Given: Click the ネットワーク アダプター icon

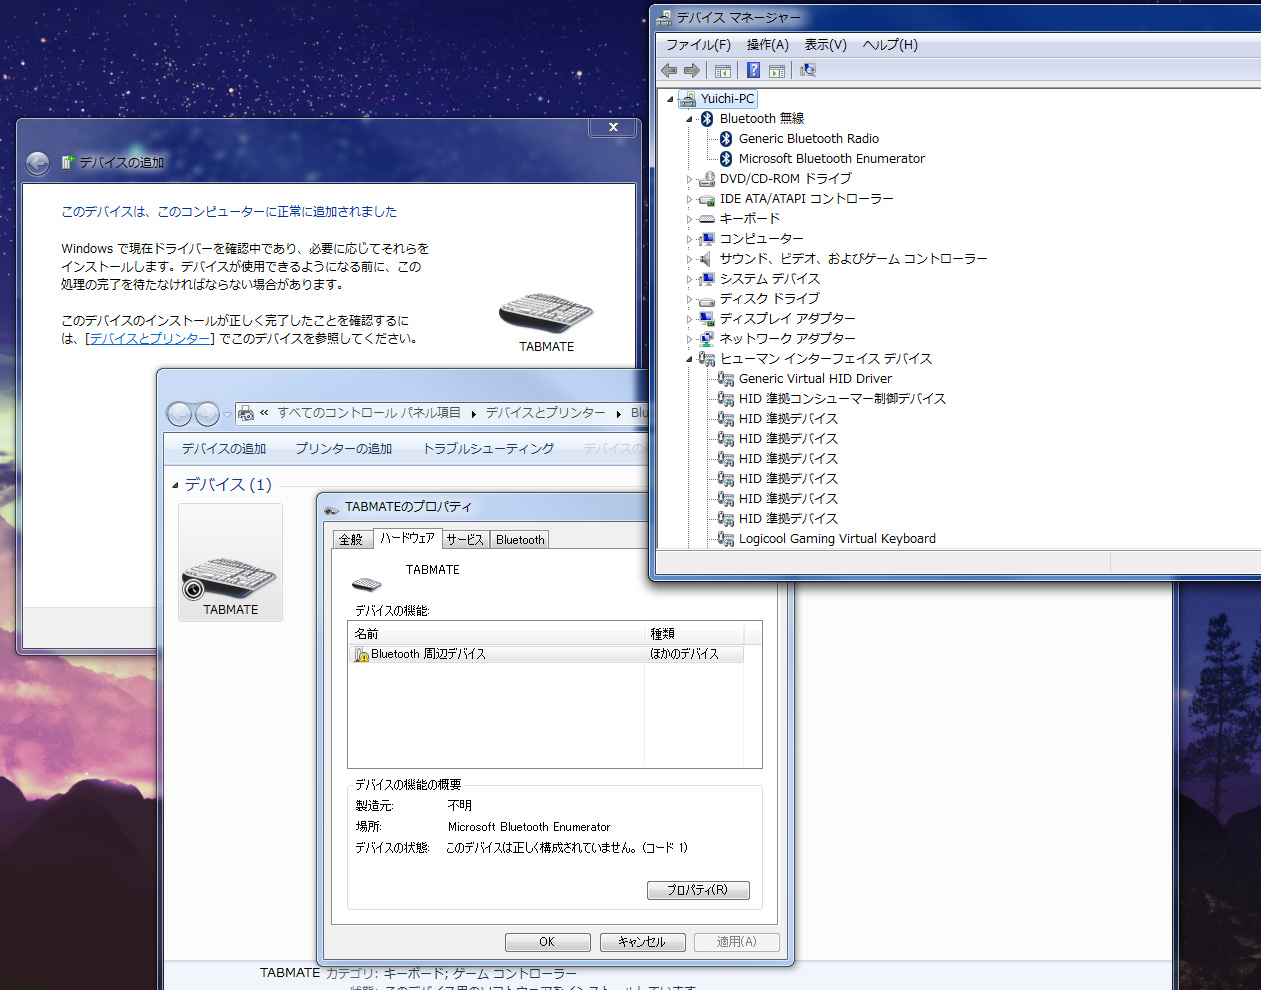Looking at the screenshot, I should click(707, 338).
